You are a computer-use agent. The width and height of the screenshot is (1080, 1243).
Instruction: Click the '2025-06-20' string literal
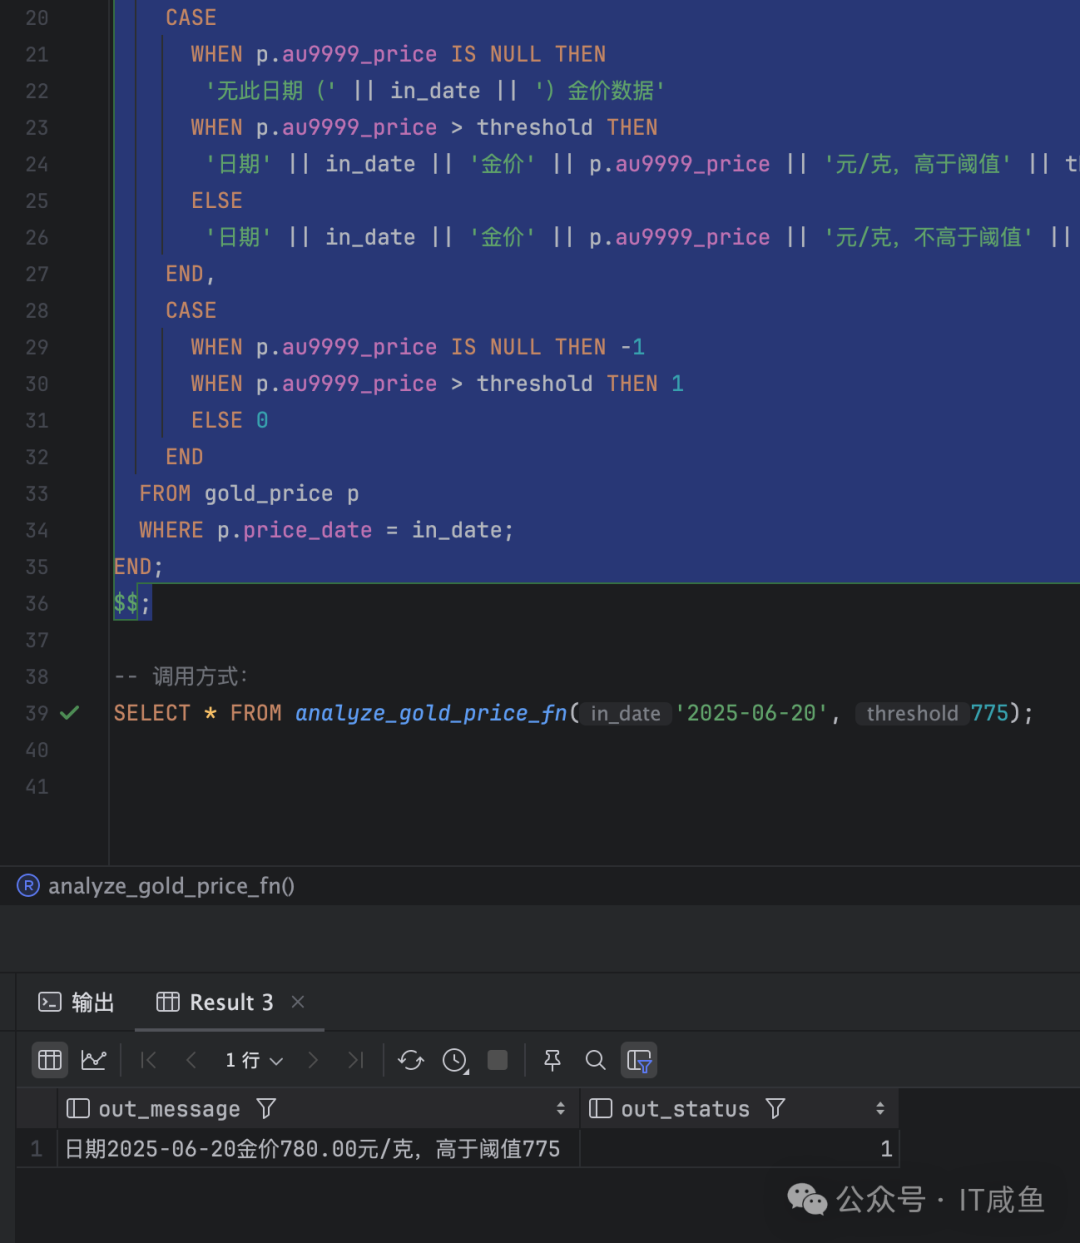pyautogui.click(x=751, y=713)
